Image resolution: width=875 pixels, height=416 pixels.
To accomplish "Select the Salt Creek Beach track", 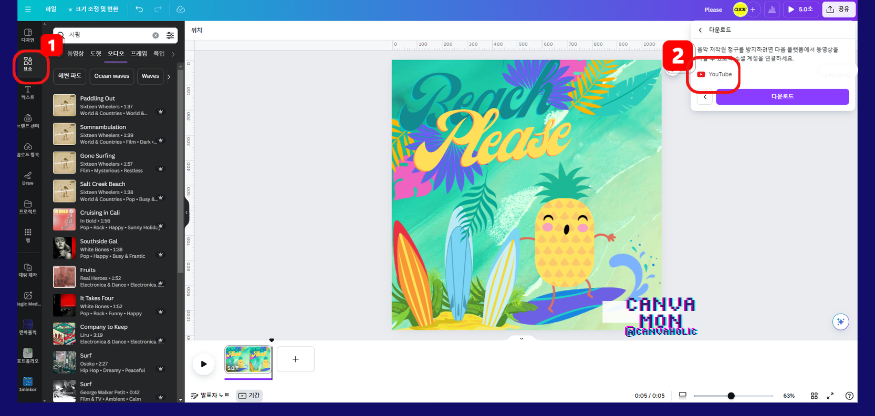I will click(x=109, y=190).
